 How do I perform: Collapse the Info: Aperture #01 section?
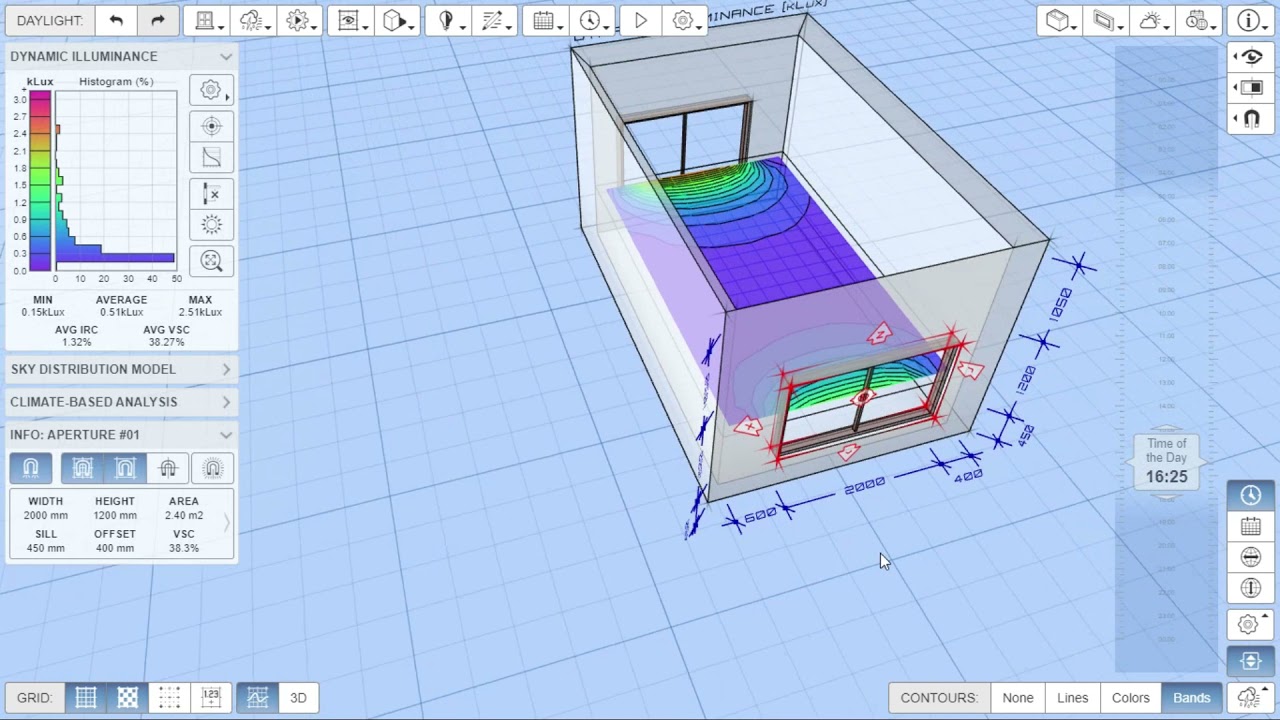226,435
